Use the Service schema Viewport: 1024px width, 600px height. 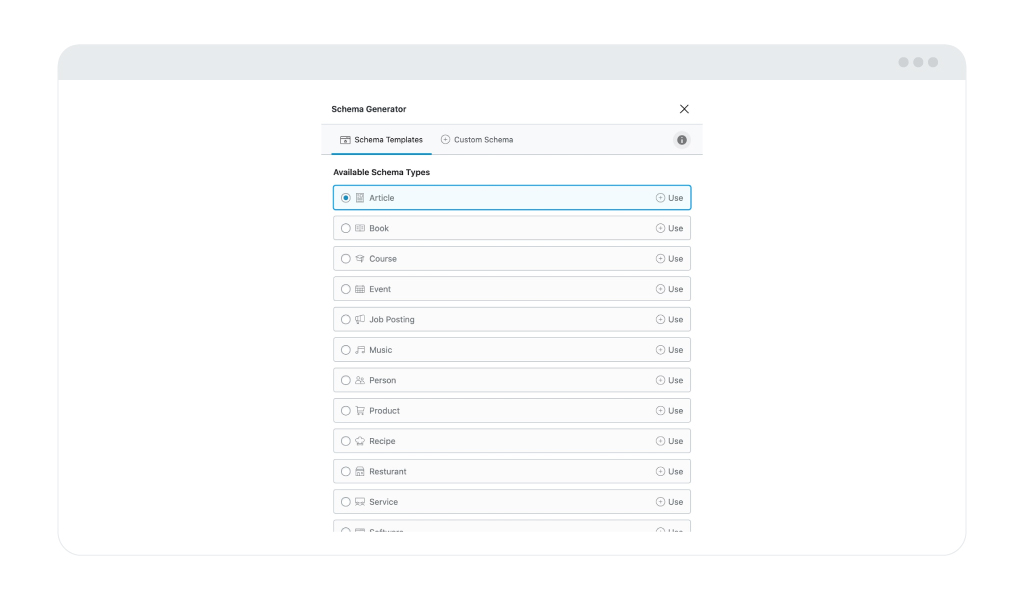click(669, 502)
